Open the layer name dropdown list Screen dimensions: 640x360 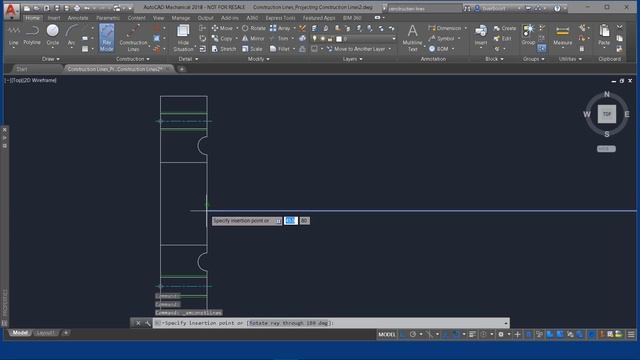393,39
